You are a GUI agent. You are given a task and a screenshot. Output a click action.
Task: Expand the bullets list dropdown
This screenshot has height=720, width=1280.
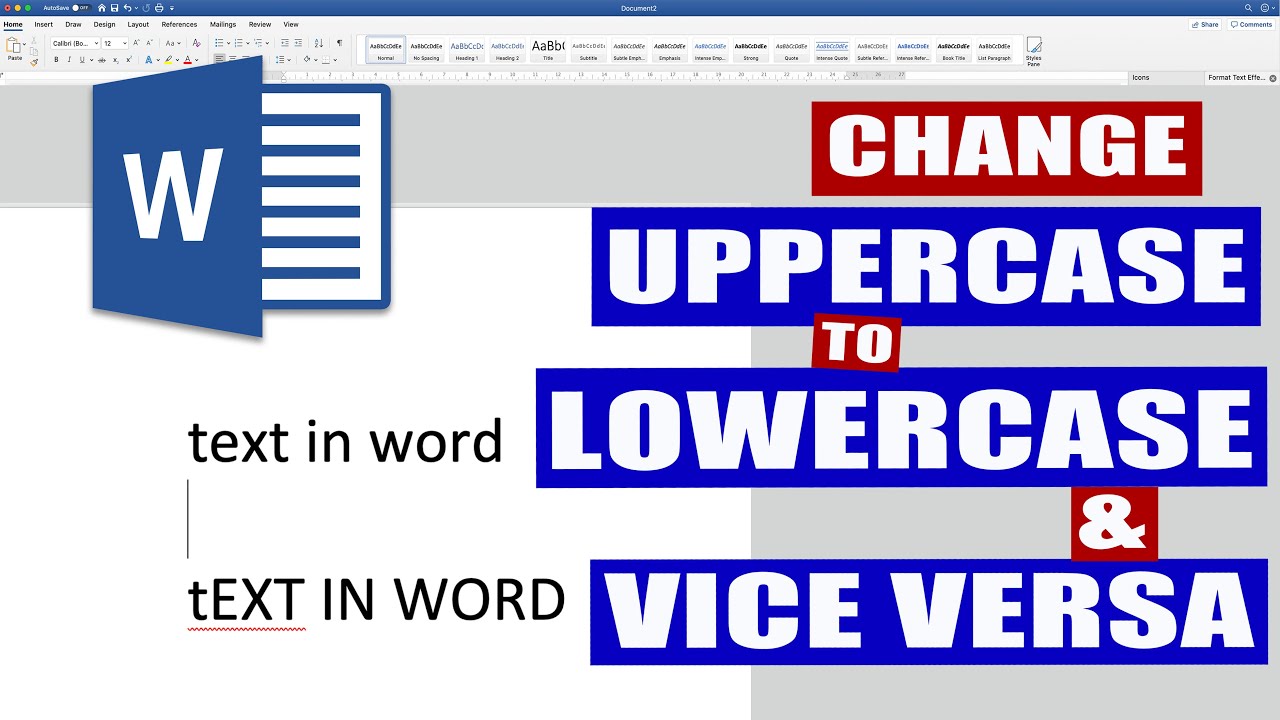tap(229, 43)
